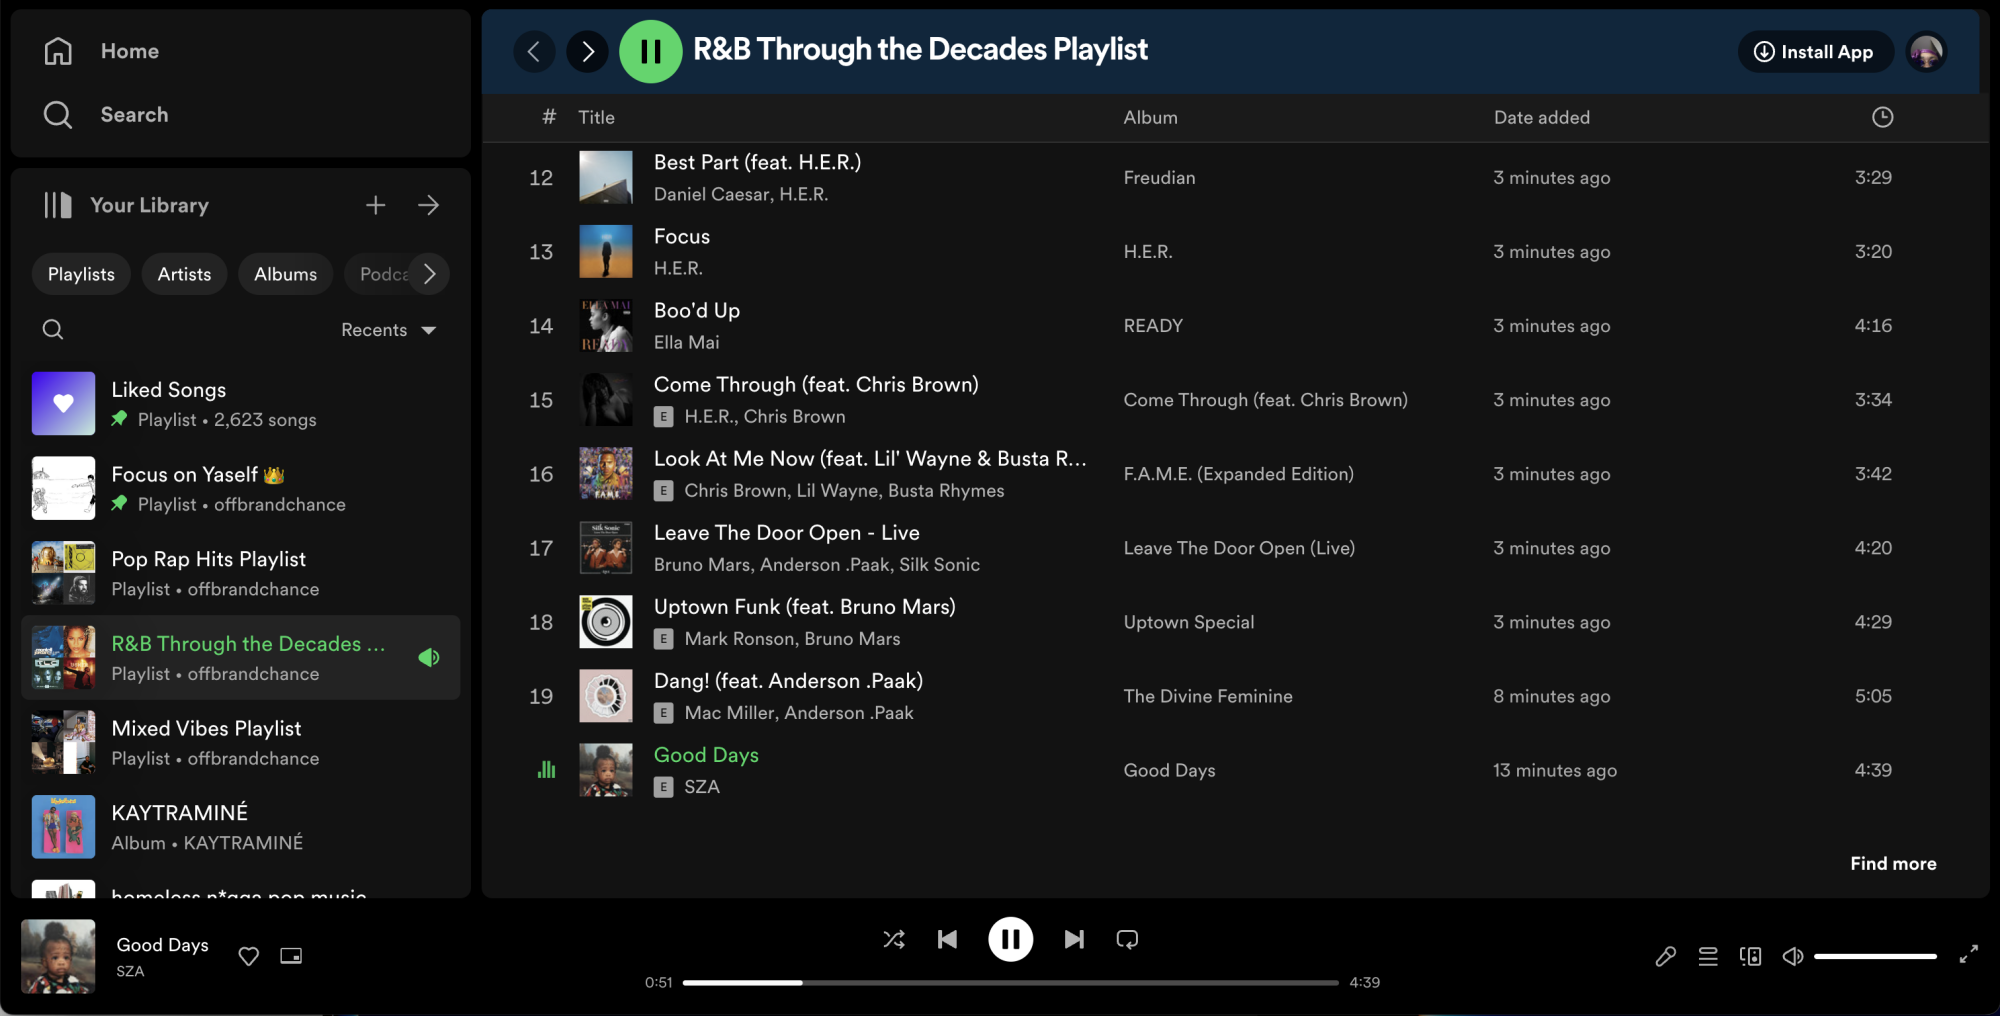Open Search from sidebar label
Viewport: 2000px width, 1016px height.
[134, 115]
